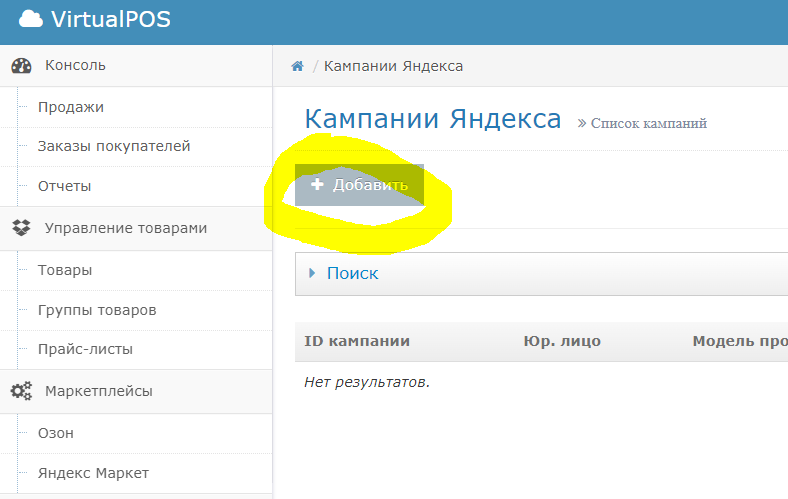Open the Товары sidebar item
This screenshot has height=499, width=788.
(65, 270)
